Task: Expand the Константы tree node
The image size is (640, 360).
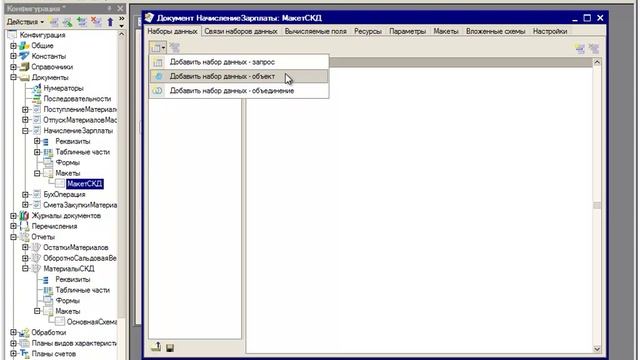Action: 13,56
